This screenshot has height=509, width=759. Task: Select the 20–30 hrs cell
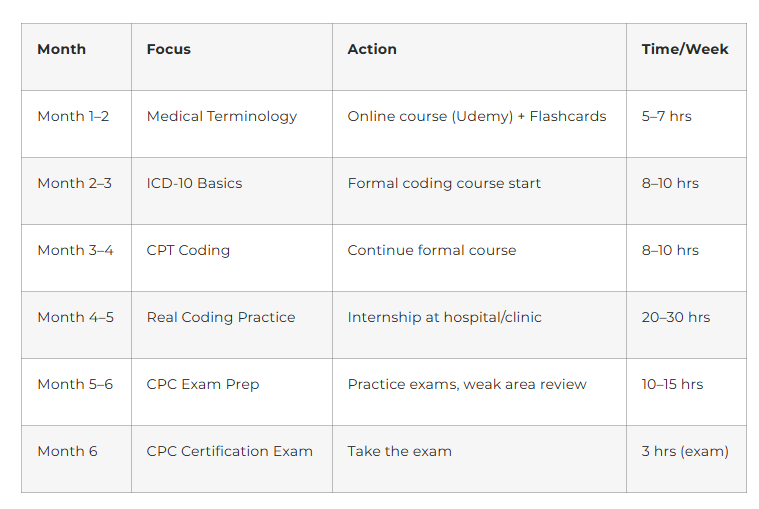(676, 317)
